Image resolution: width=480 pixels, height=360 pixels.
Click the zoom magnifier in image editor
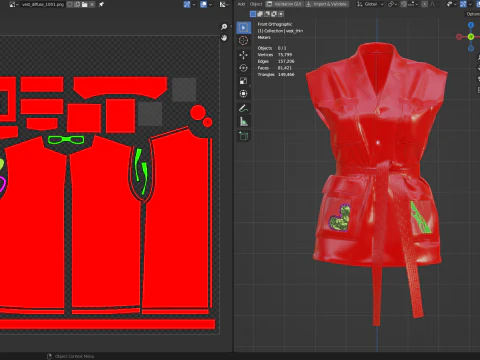pos(224,27)
